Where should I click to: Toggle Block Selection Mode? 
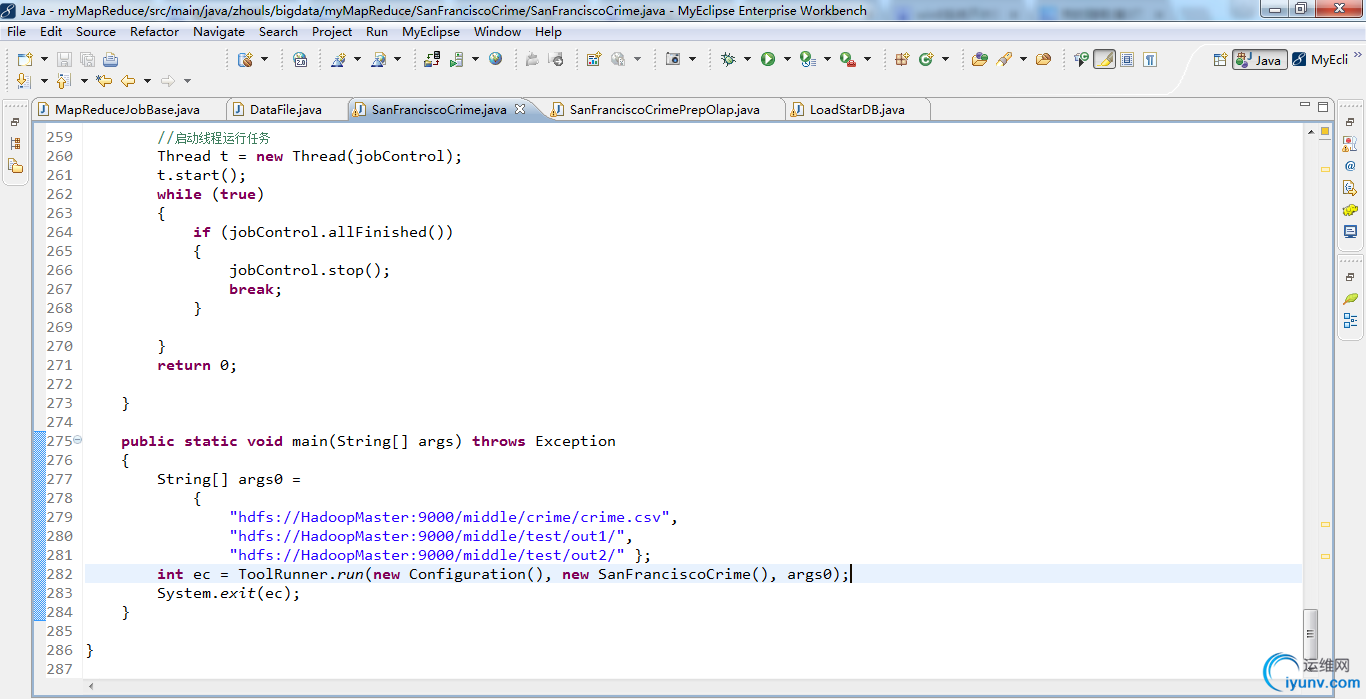[x=1127, y=60]
